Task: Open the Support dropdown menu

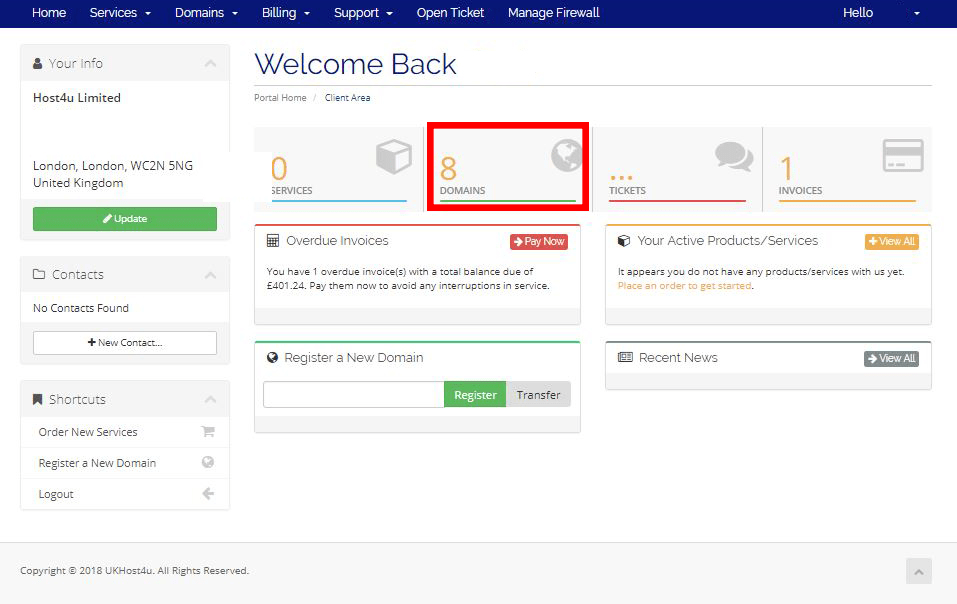Action: [363, 13]
